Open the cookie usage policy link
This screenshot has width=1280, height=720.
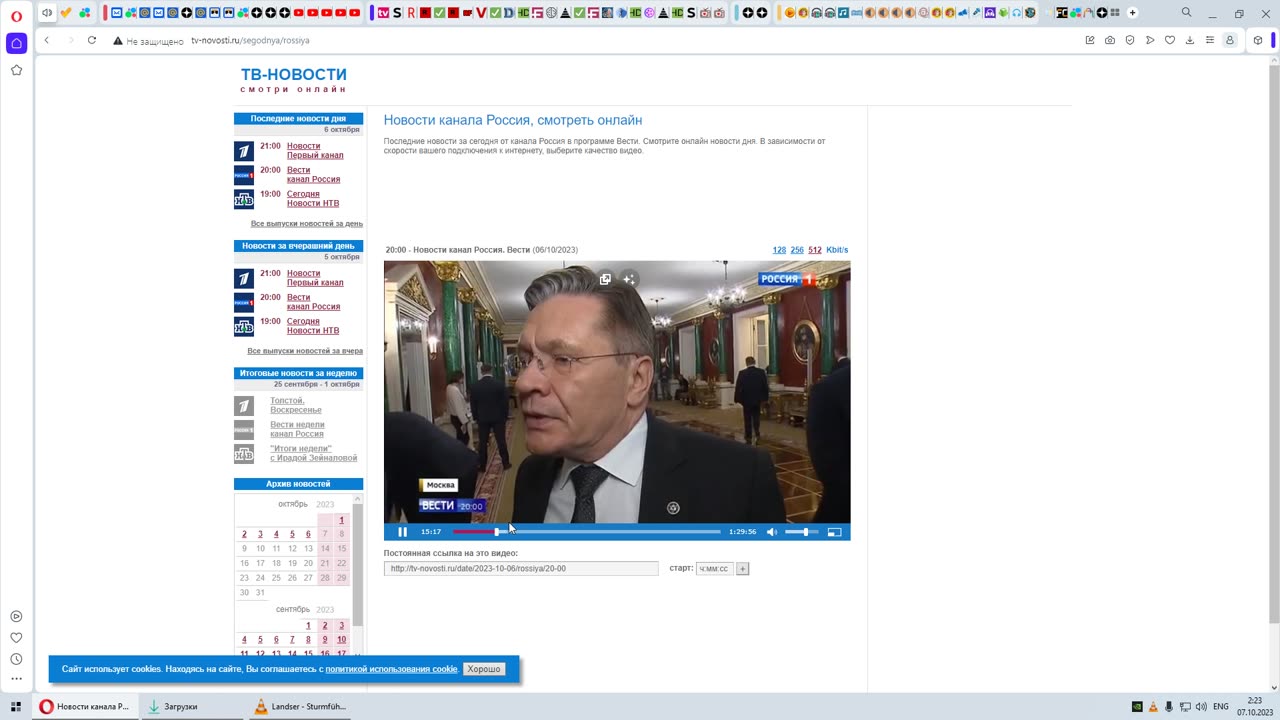[392, 669]
